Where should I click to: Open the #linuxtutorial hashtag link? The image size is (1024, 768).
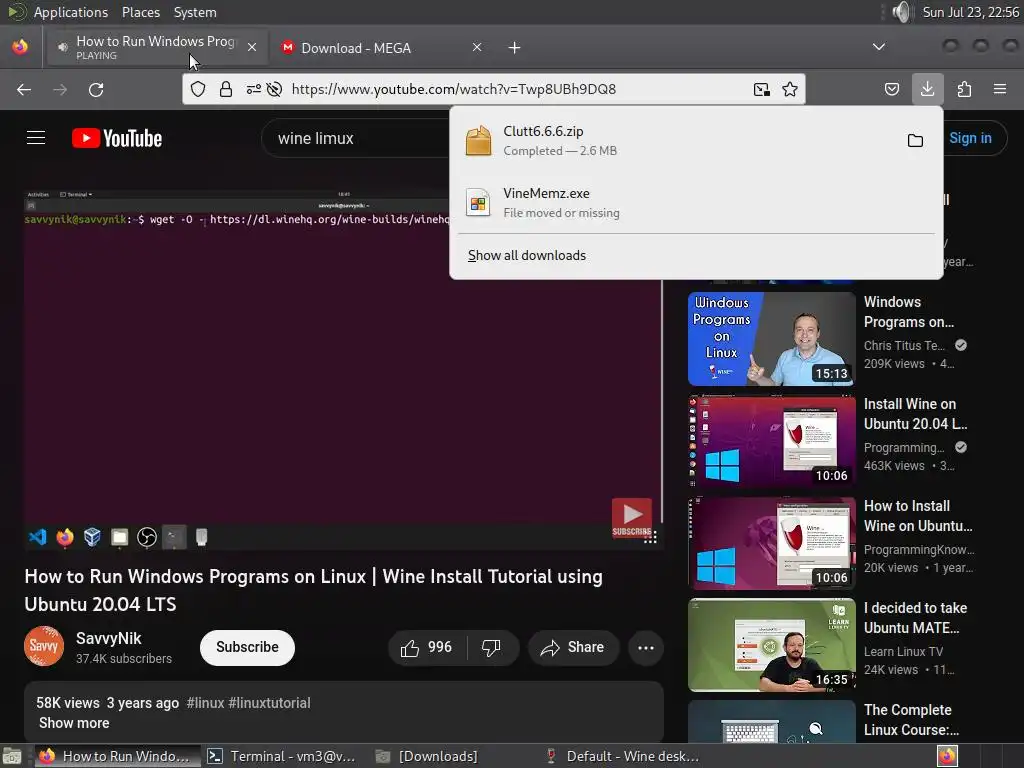pyautogui.click(x=269, y=703)
